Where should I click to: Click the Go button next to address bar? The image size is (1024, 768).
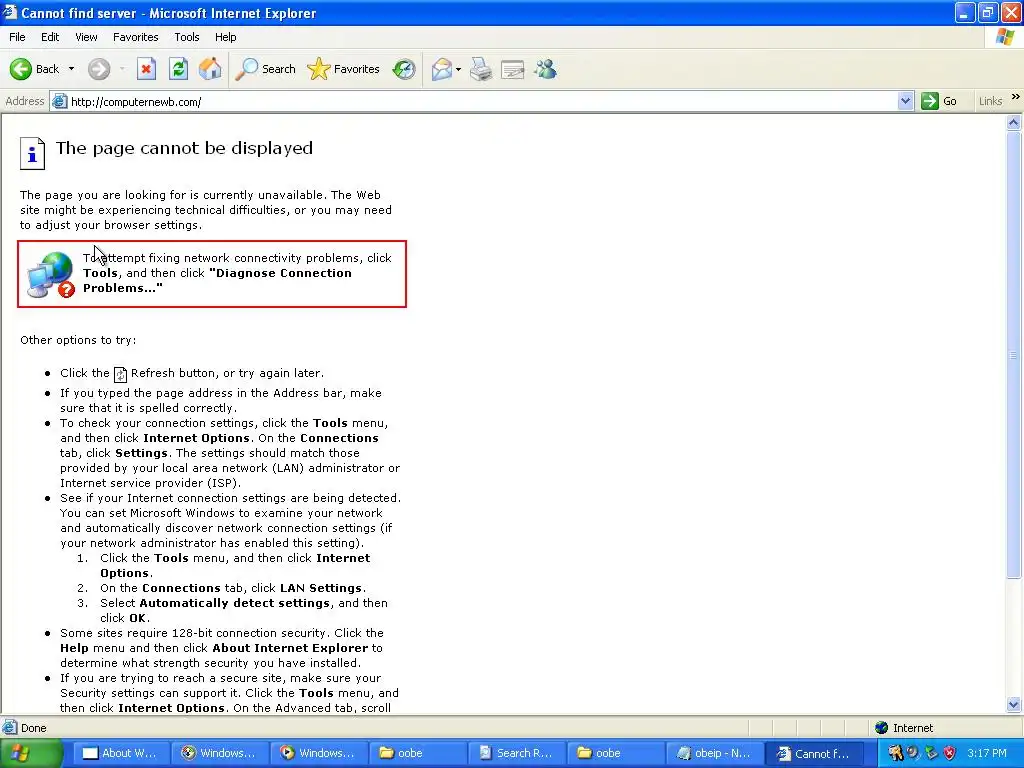pyautogui.click(x=939, y=101)
